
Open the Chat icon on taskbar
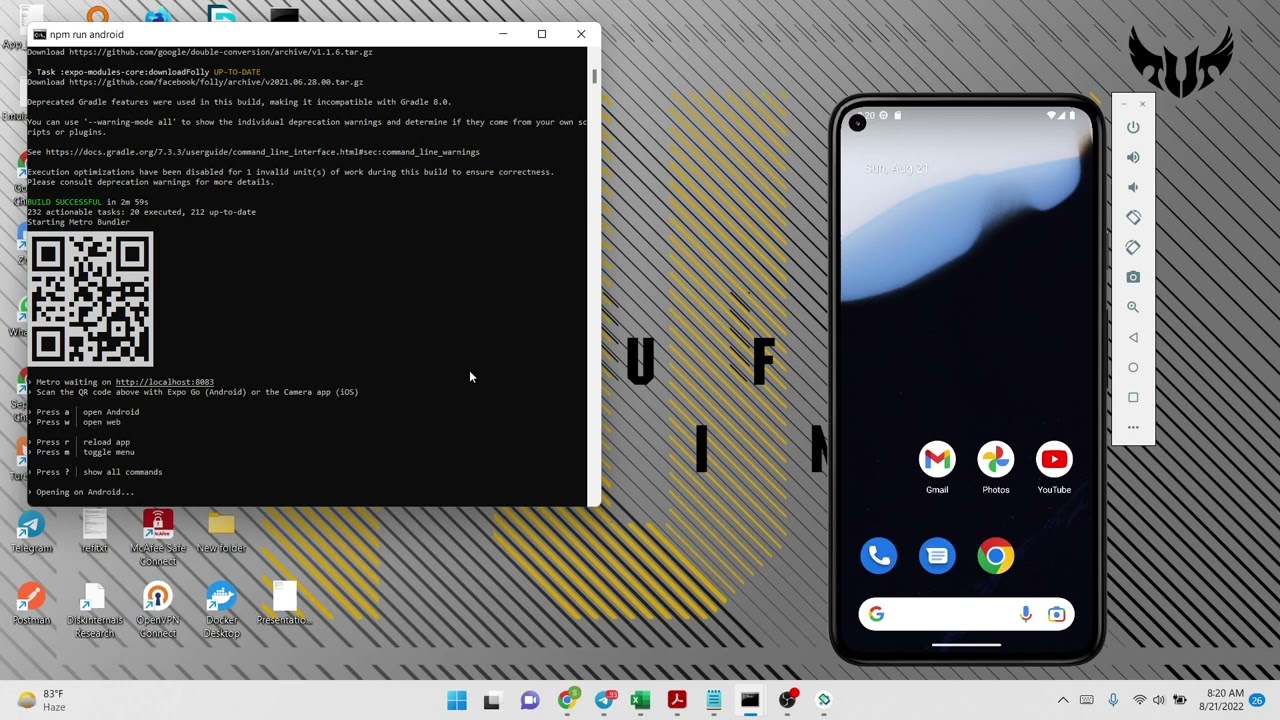[529, 700]
